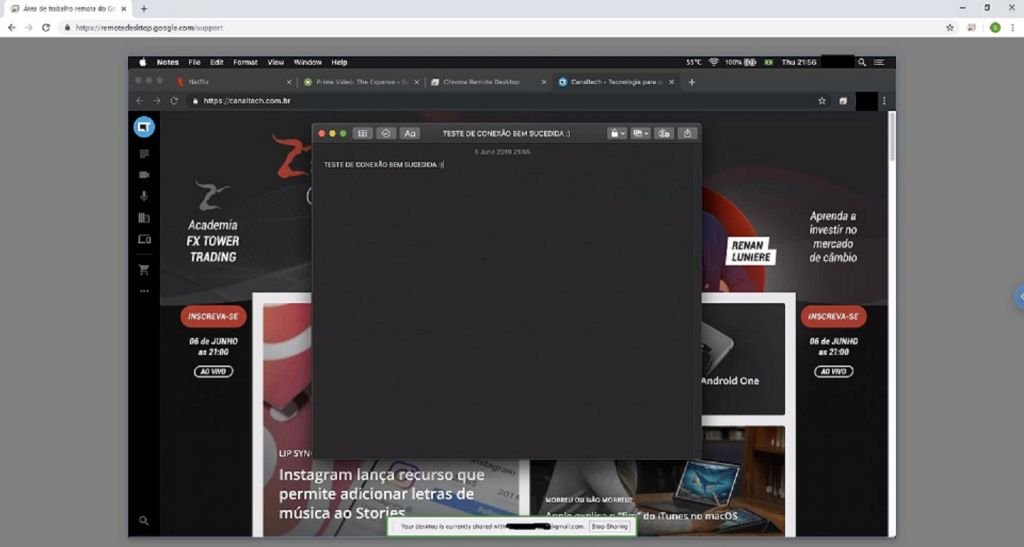Viewport: 1024px width, 547px height.
Task: Click the Canaltech page vertical scrollbar
Action: (891, 136)
